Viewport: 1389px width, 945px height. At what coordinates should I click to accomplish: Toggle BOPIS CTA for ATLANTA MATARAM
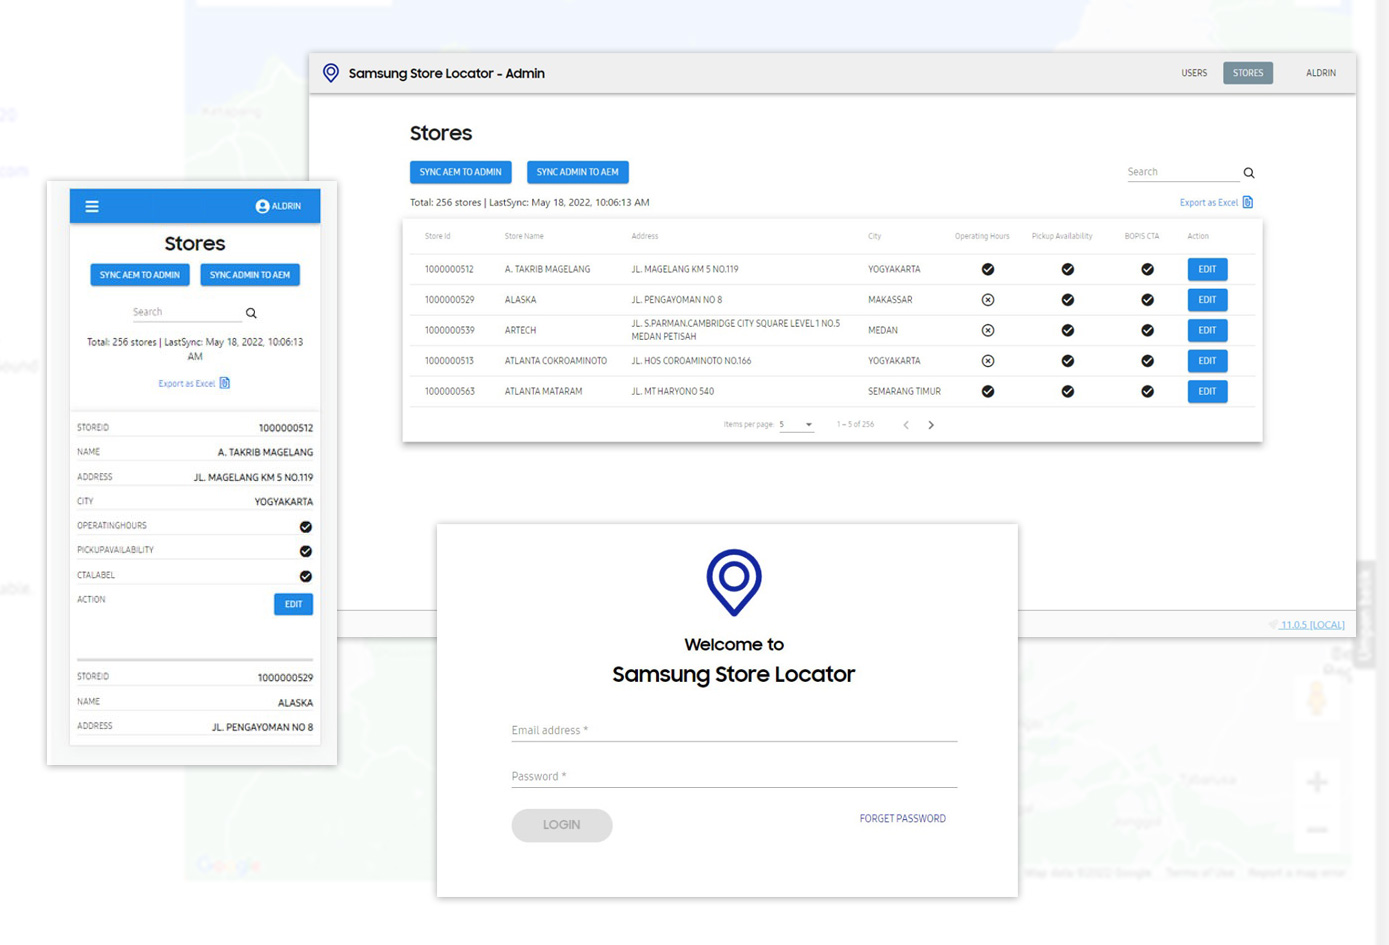(x=1147, y=392)
